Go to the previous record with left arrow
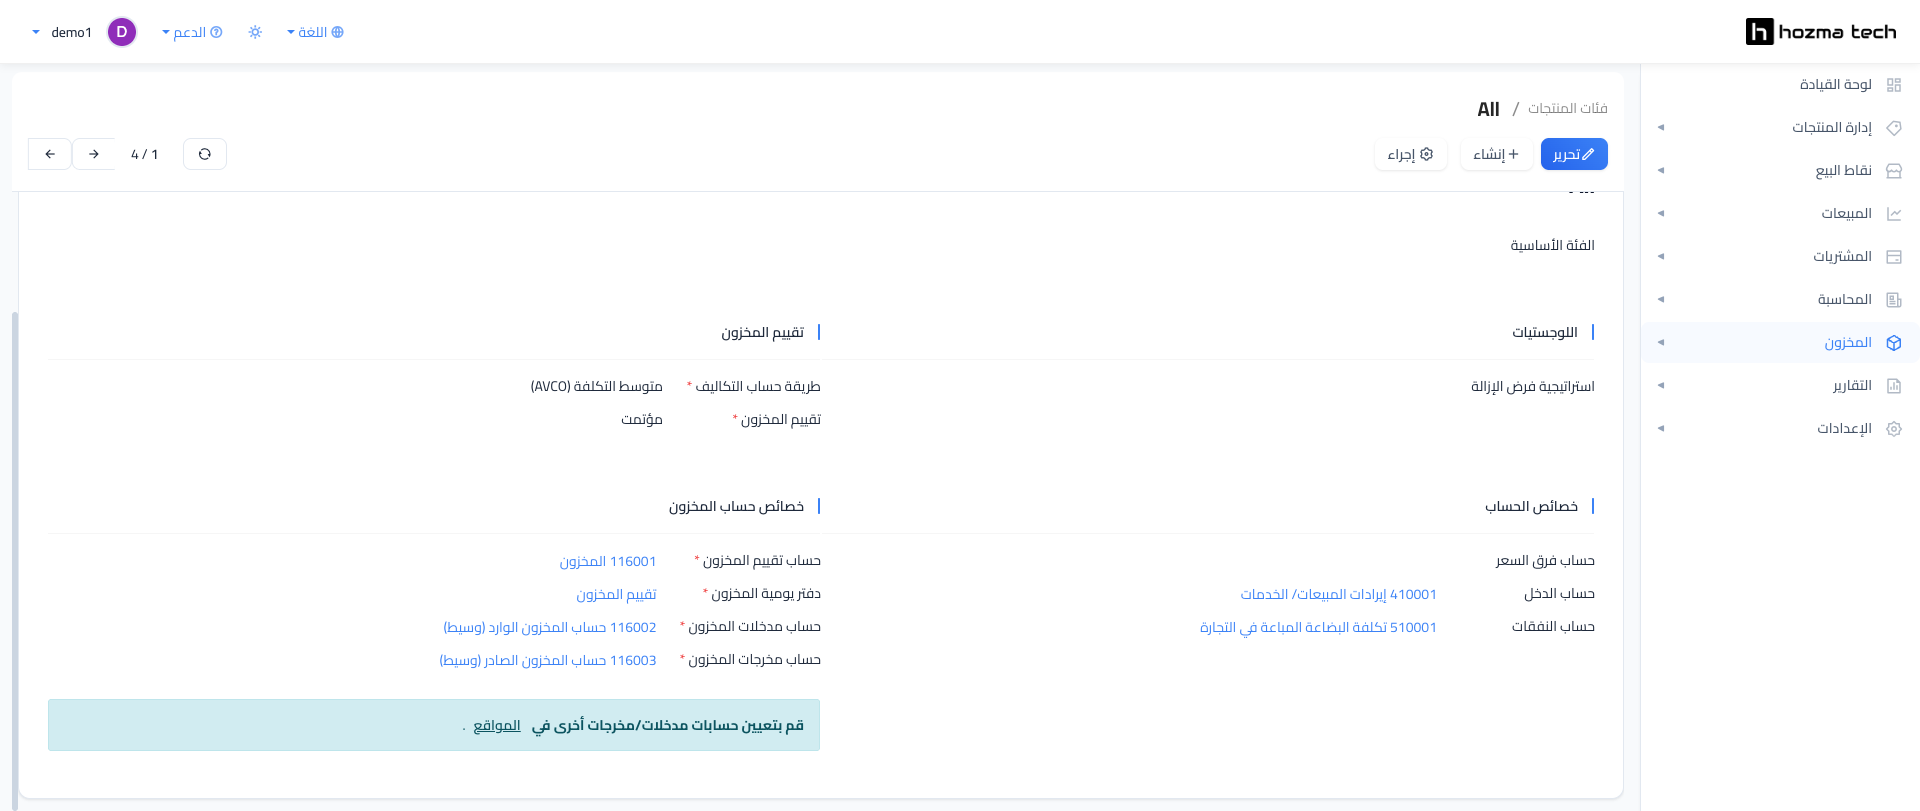1920x811 pixels. click(50, 154)
